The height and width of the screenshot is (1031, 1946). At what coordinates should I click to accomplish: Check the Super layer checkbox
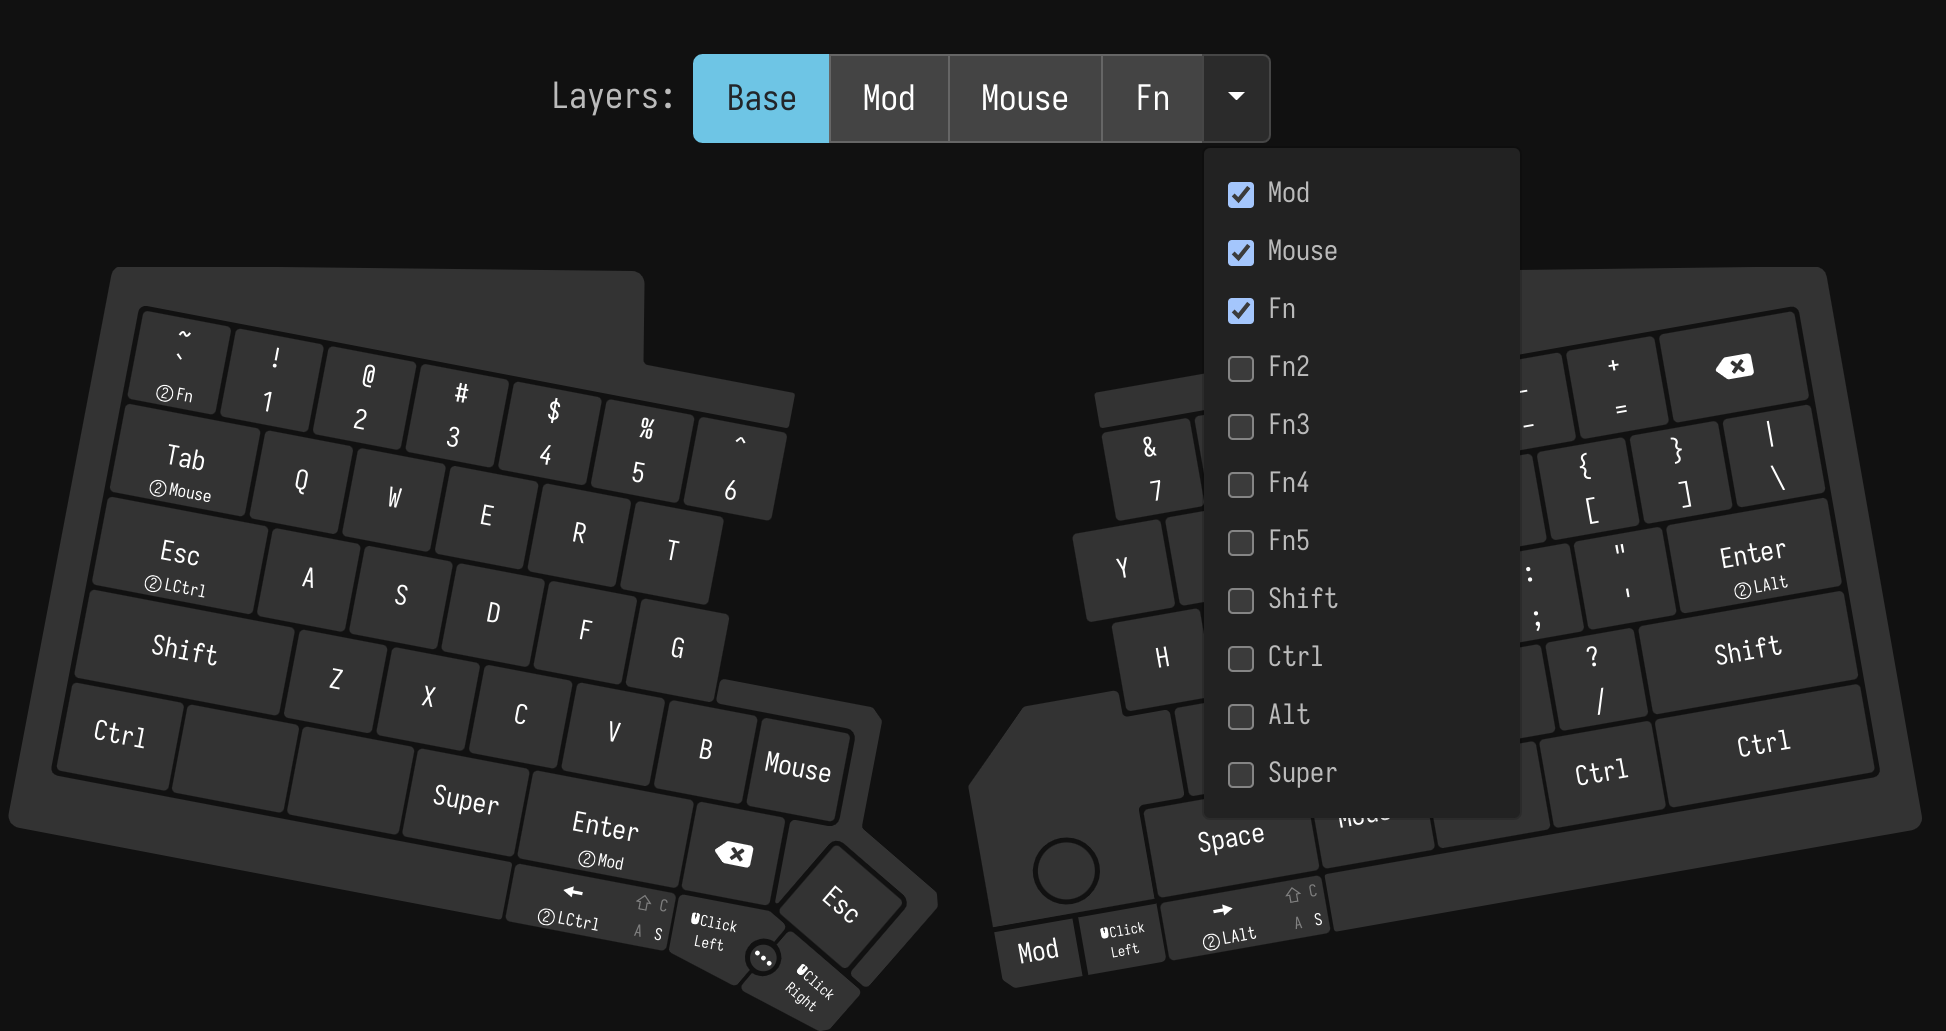[1241, 774]
